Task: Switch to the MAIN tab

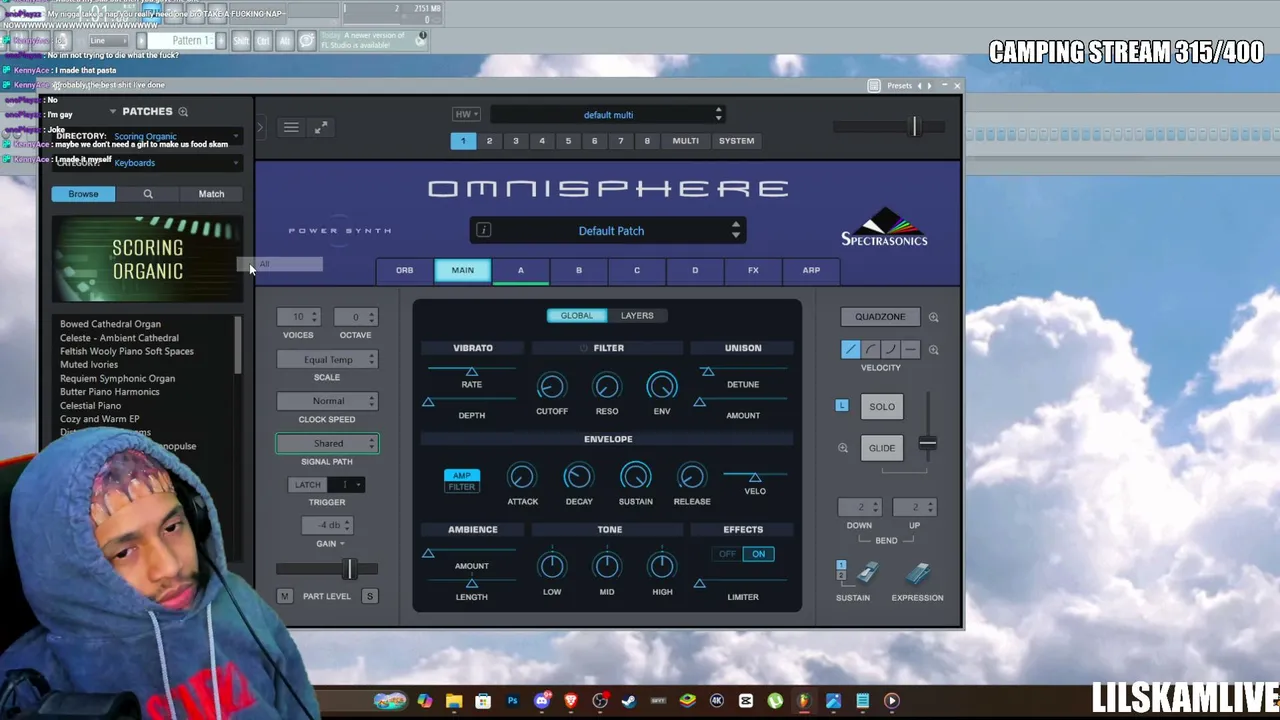Action: [462, 270]
